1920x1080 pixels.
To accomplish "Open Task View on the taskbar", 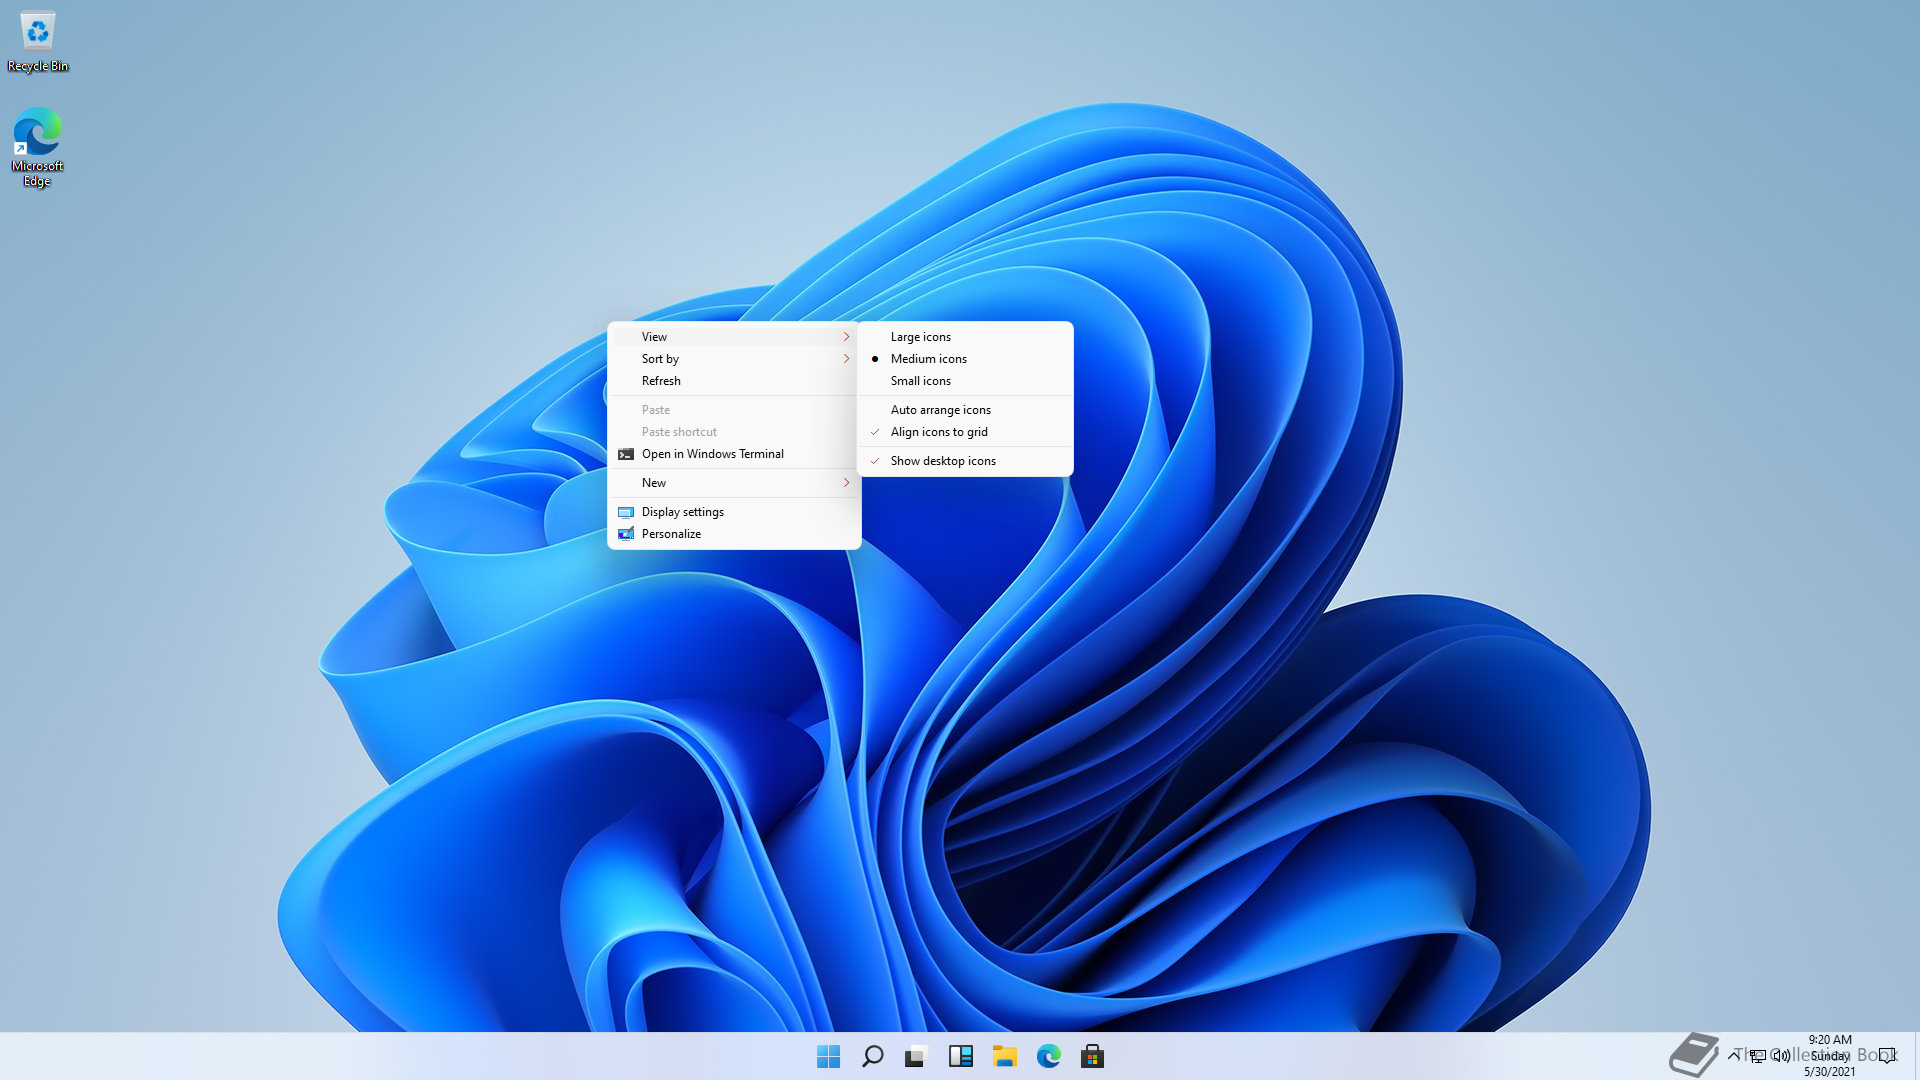I will point(916,1056).
